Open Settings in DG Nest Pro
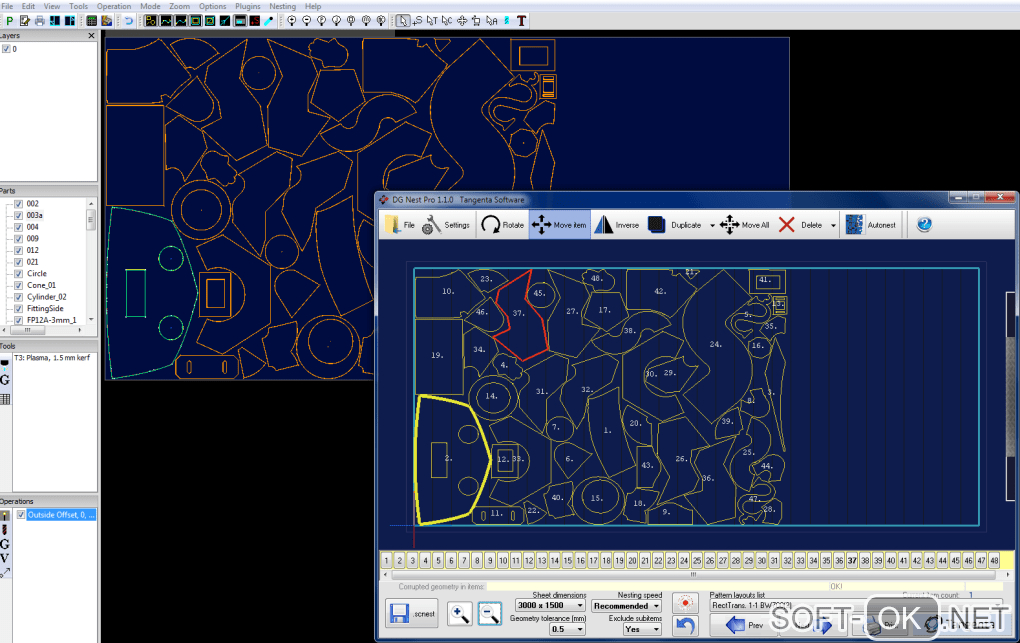 coord(446,225)
